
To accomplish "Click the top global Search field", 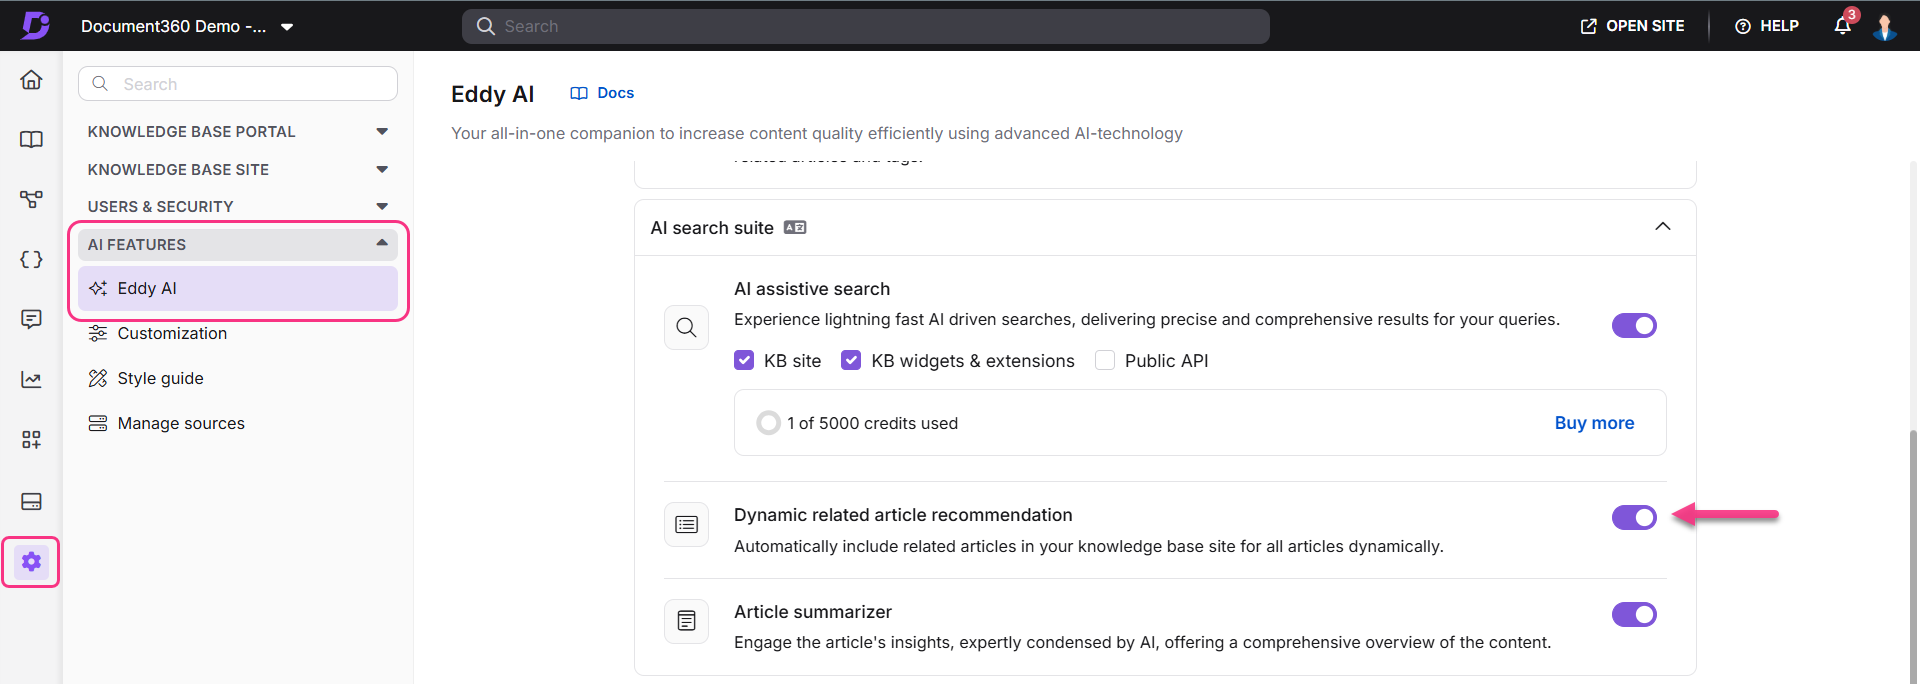I will 866,26.
